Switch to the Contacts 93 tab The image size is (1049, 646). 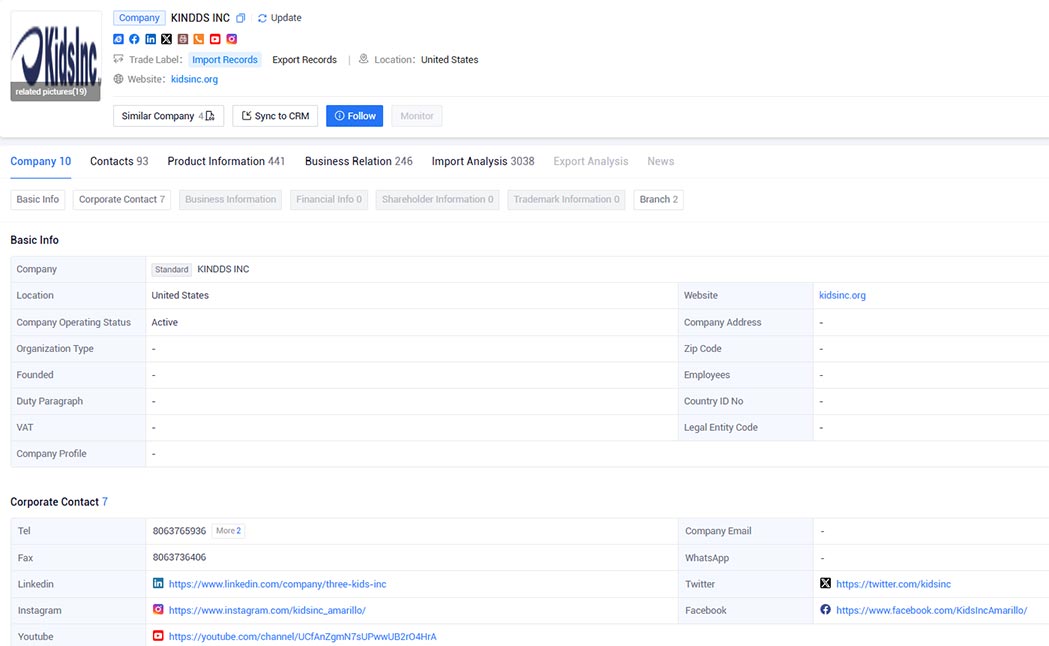[x=119, y=161]
